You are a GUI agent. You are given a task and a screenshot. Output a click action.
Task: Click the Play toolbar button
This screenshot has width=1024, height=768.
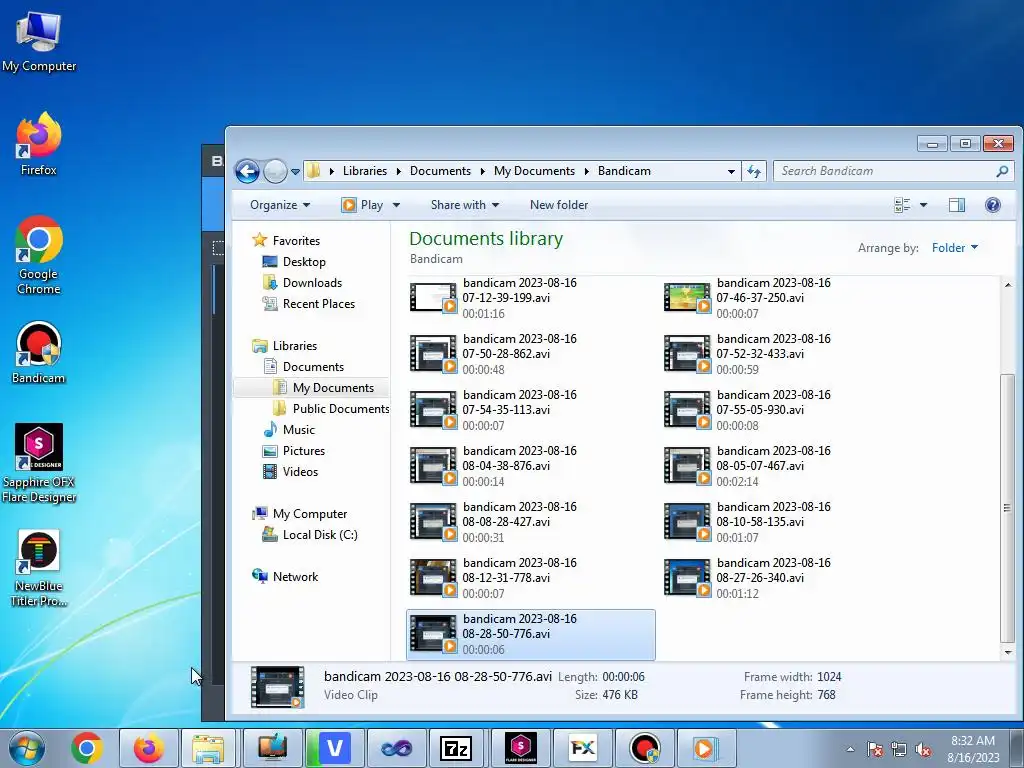[362, 205]
